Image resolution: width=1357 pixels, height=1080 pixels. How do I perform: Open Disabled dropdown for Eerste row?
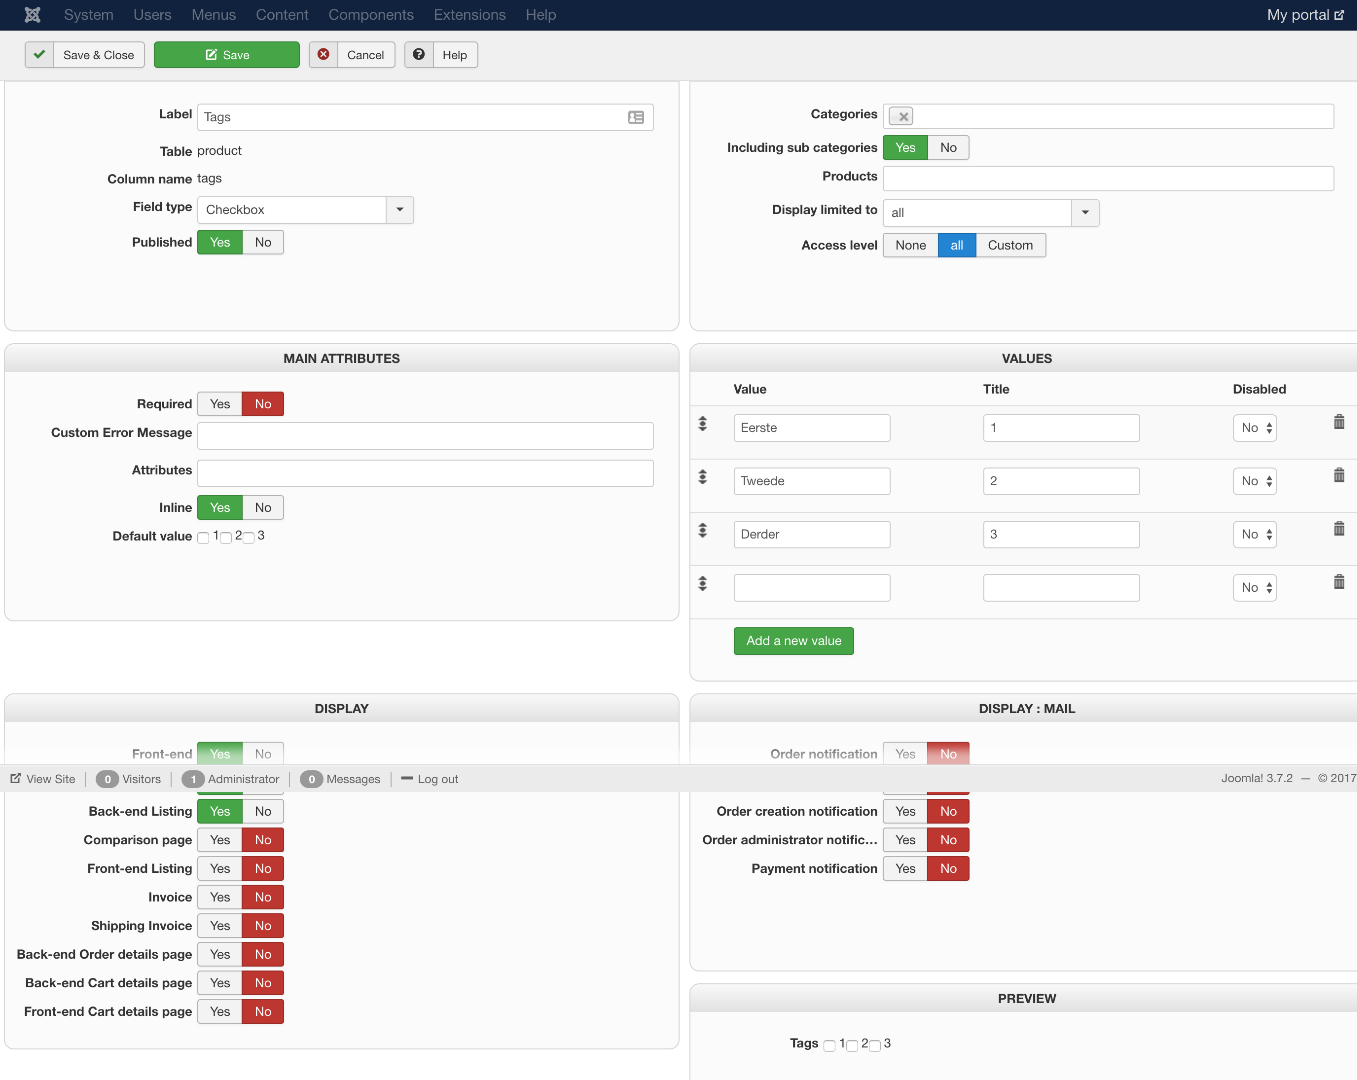coord(1255,428)
